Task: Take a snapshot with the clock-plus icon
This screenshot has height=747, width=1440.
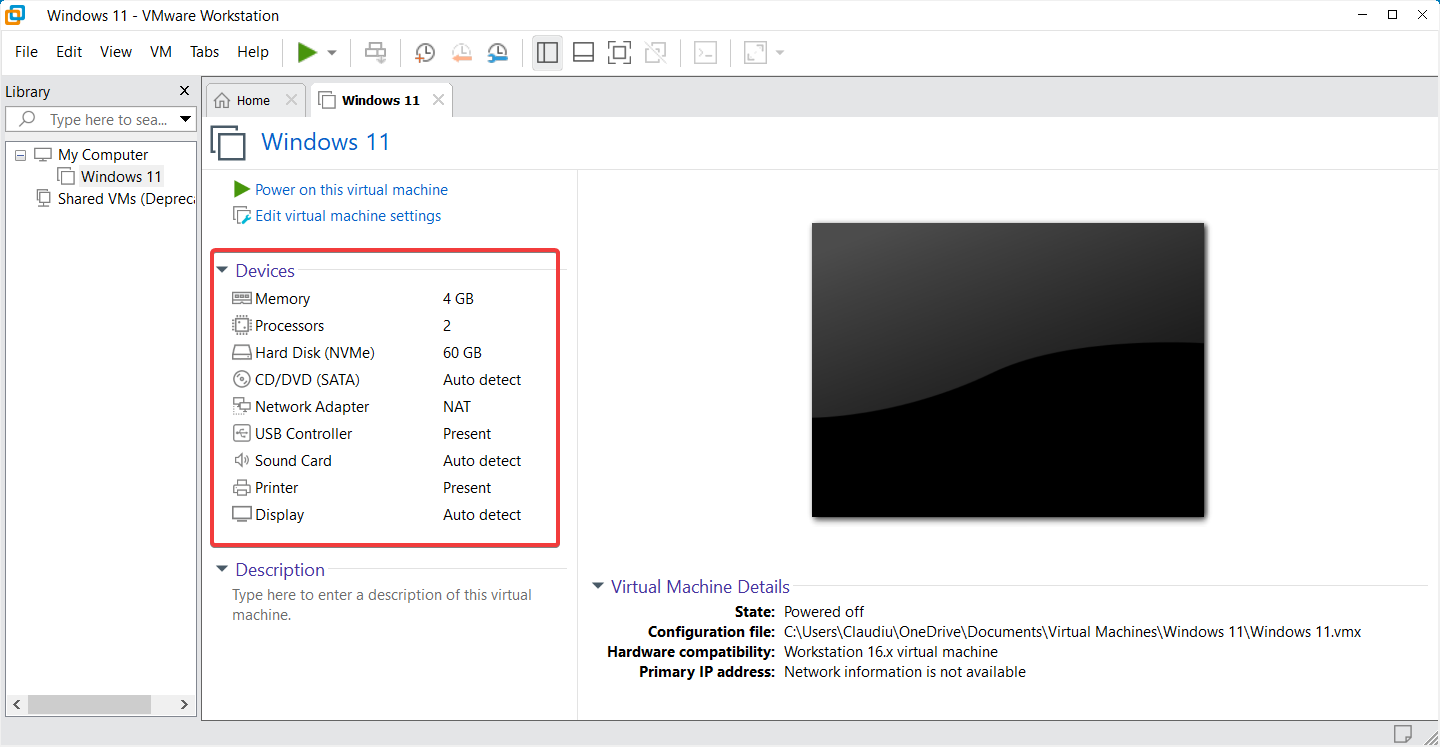Action: tap(425, 52)
